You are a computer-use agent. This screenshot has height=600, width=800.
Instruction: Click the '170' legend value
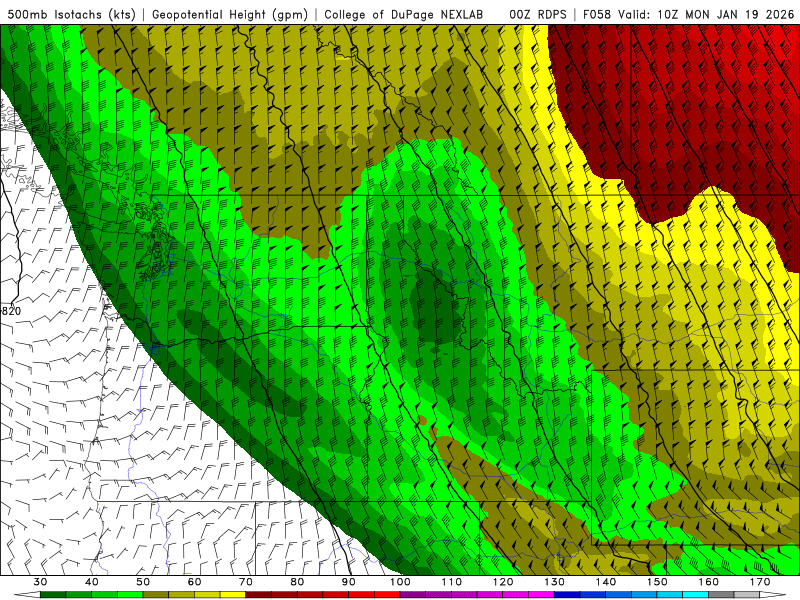tap(760, 582)
